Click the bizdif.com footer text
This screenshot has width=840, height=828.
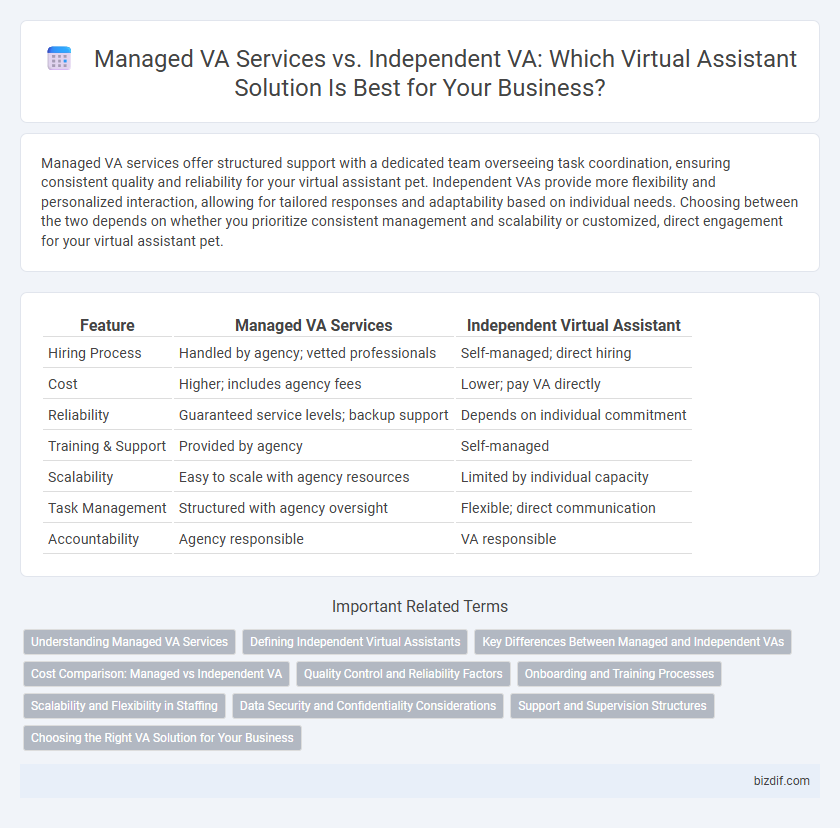tap(782, 781)
